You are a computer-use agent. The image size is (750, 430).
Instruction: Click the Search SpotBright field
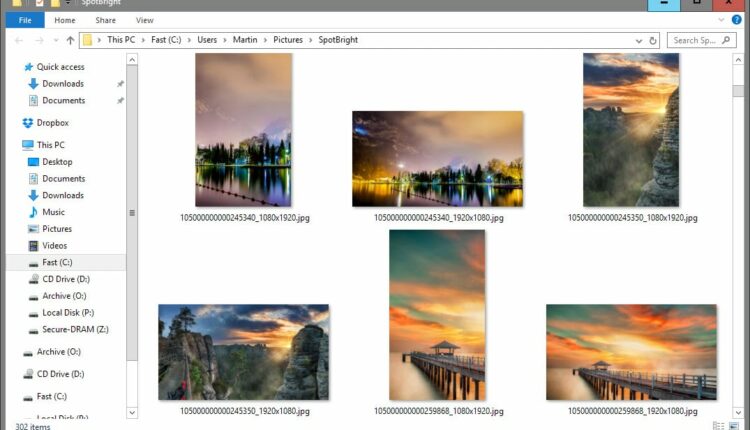click(701, 40)
